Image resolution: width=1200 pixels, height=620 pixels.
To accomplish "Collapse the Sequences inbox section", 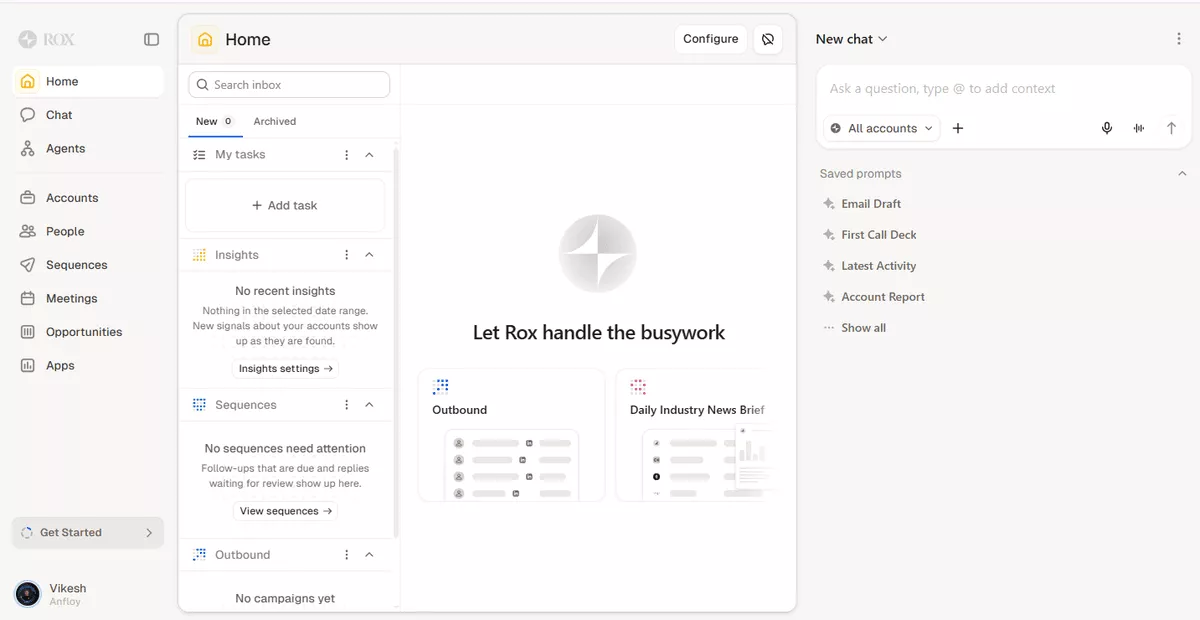I will pyautogui.click(x=369, y=405).
